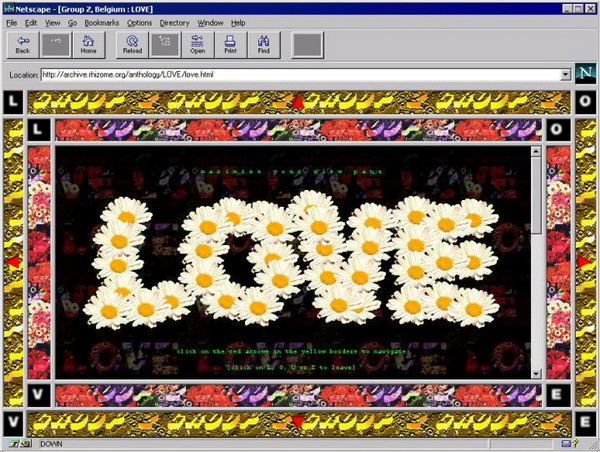Click the page's vertical scrollbar down arrow
The width and height of the screenshot is (600, 452).
pos(537,373)
